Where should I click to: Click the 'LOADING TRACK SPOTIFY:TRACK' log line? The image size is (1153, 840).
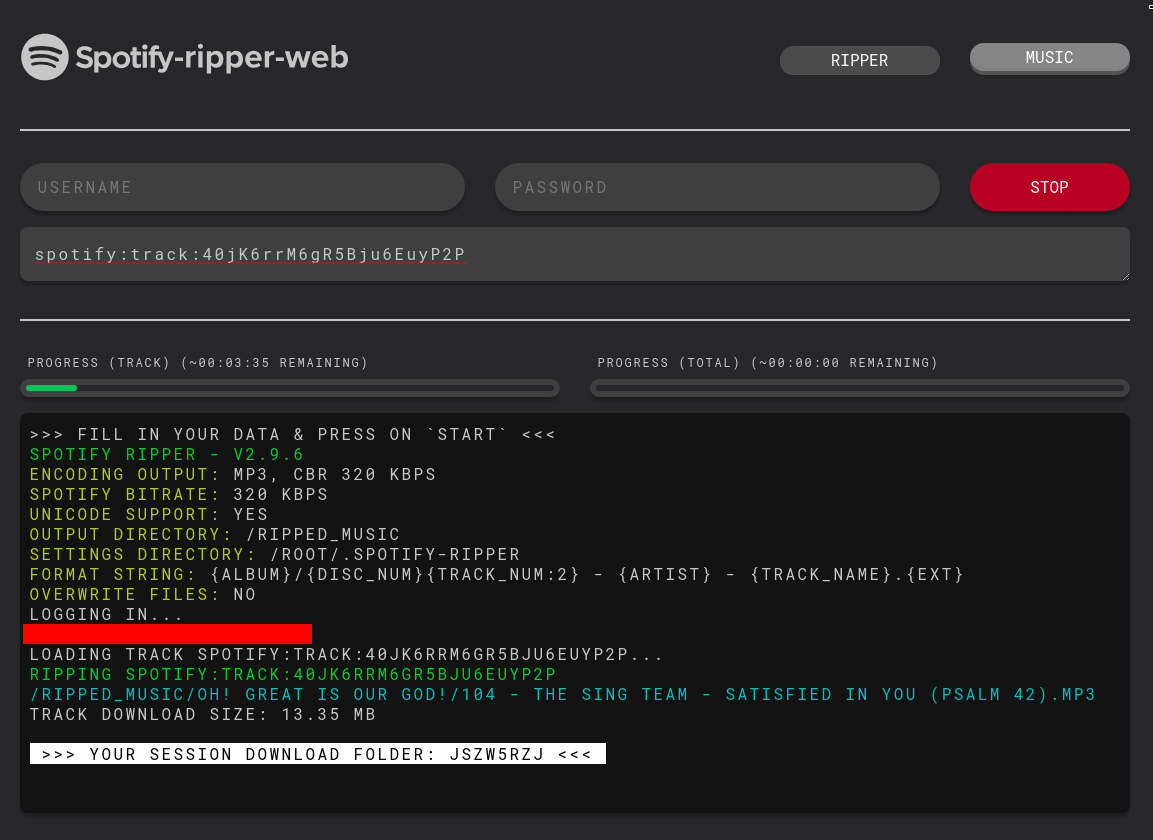346,654
